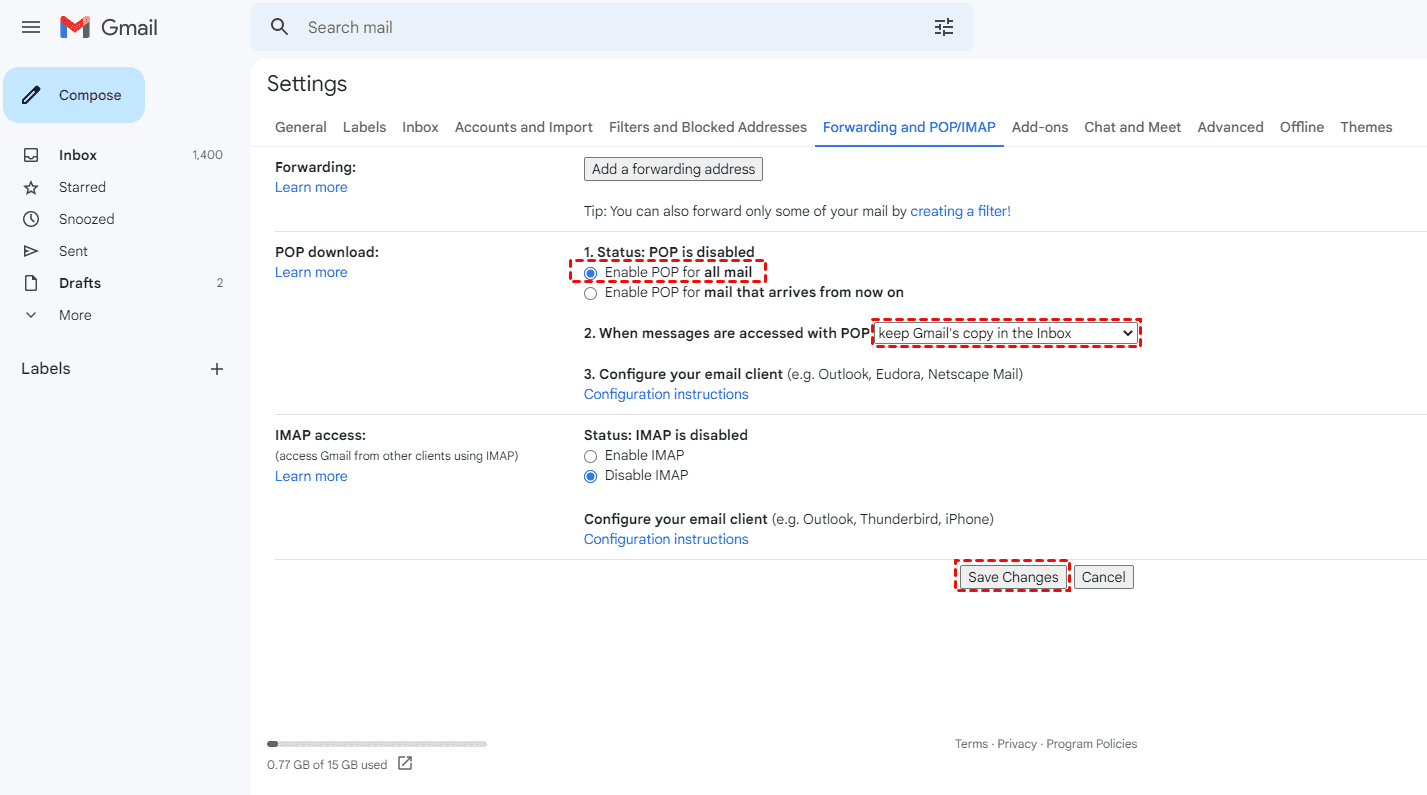Image resolution: width=1427 pixels, height=795 pixels.
Task: Open the POP message handling dropdown
Action: 1006,333
